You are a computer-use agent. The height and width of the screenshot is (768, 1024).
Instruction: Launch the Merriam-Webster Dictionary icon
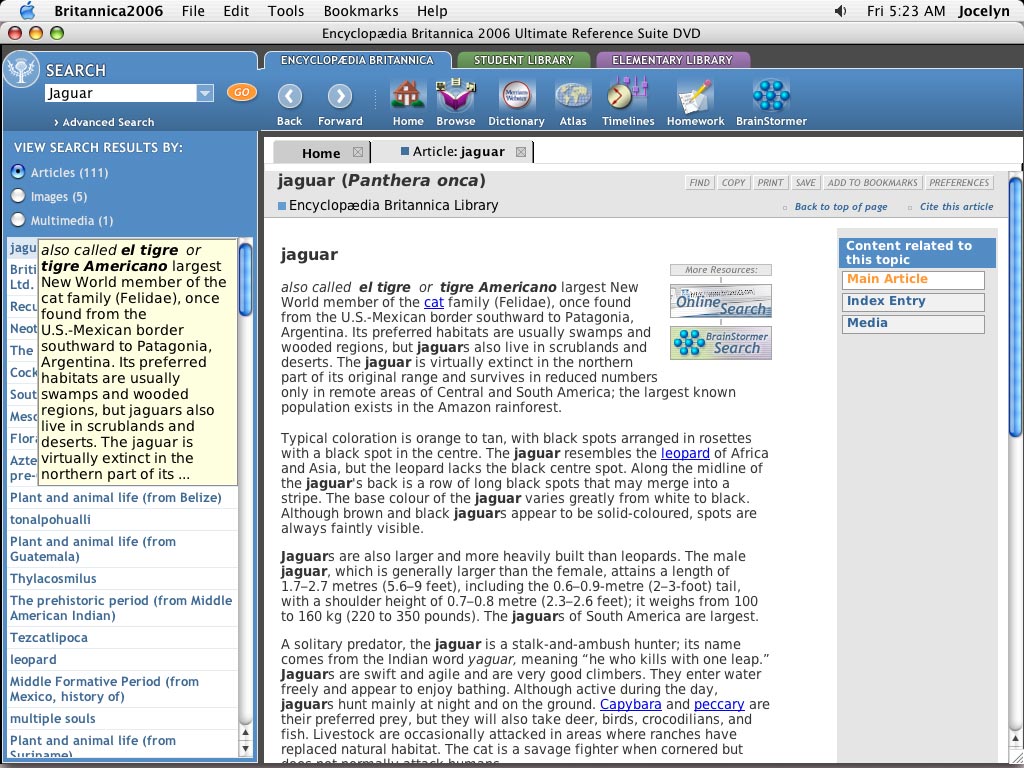coord(516,95)
